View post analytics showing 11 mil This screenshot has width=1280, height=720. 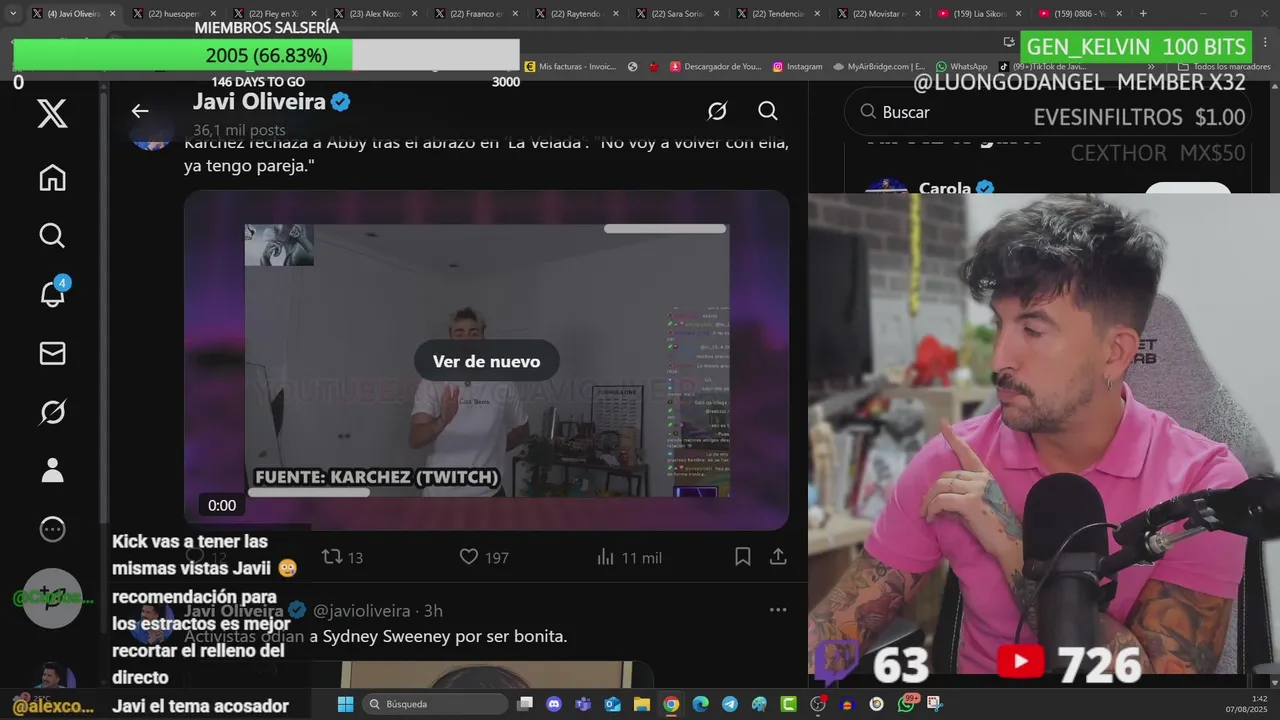(x=629, y=557)
